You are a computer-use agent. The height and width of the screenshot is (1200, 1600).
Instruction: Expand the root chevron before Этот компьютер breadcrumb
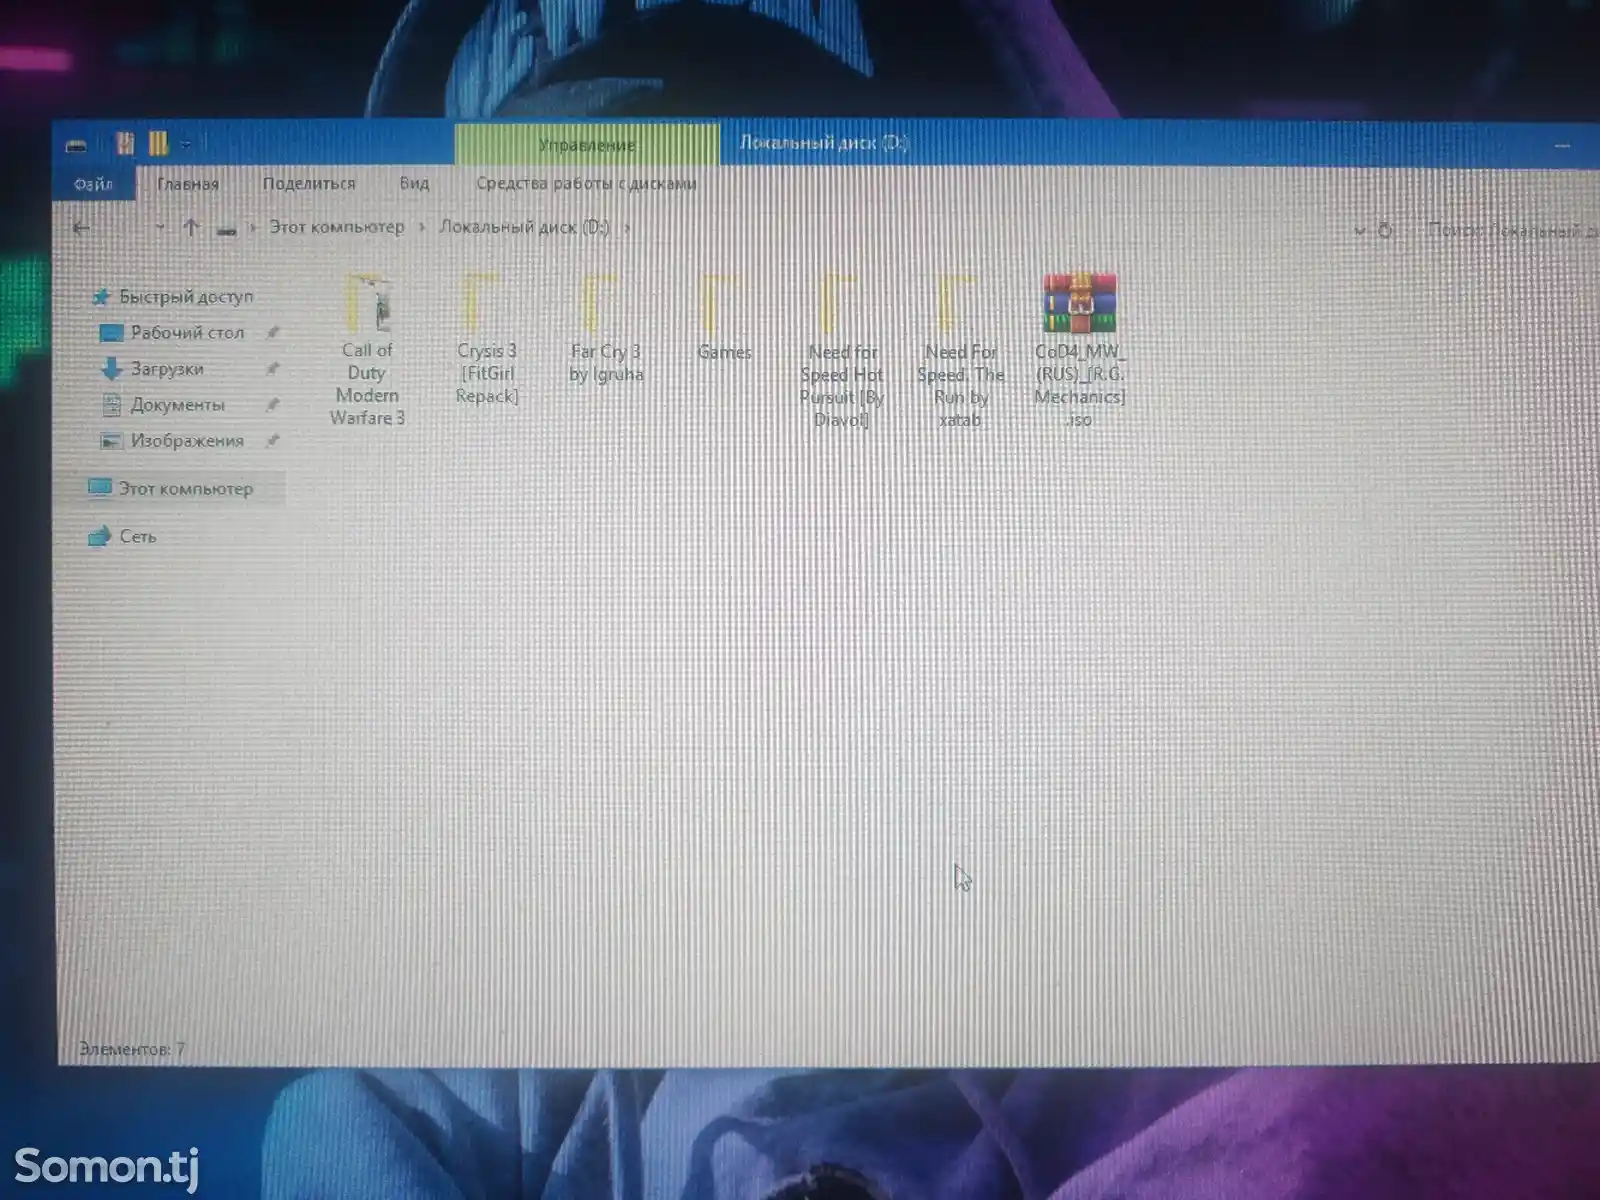(252, 228)
